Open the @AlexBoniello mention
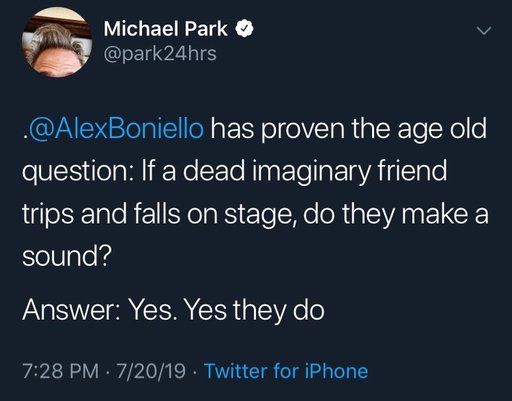This screenshot has height=401, width=512. [116, 128]
